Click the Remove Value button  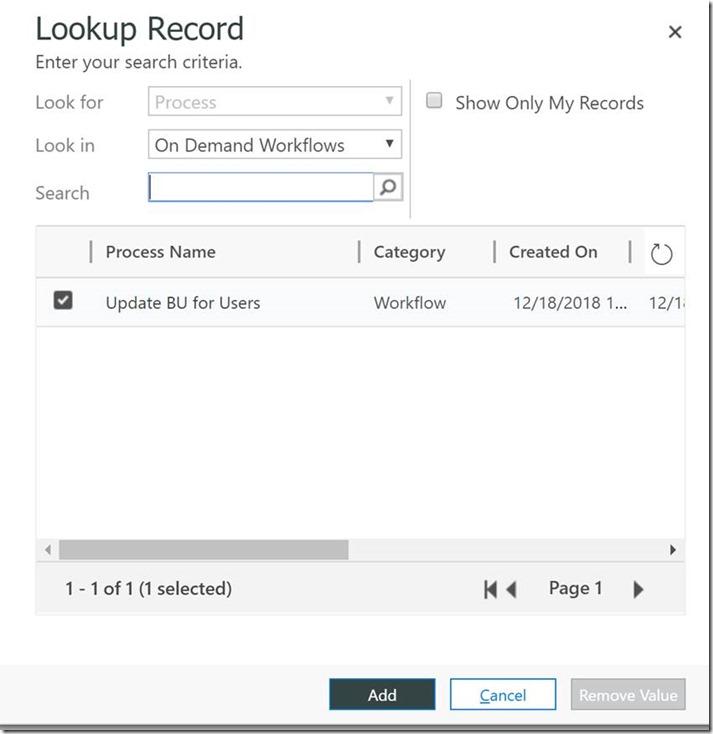point(628,695)
